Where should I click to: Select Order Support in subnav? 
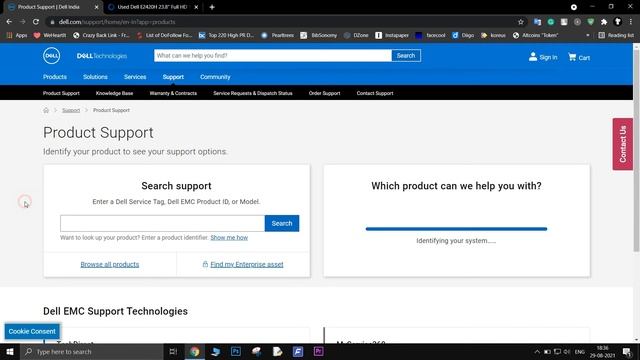[x=324, y=93]
